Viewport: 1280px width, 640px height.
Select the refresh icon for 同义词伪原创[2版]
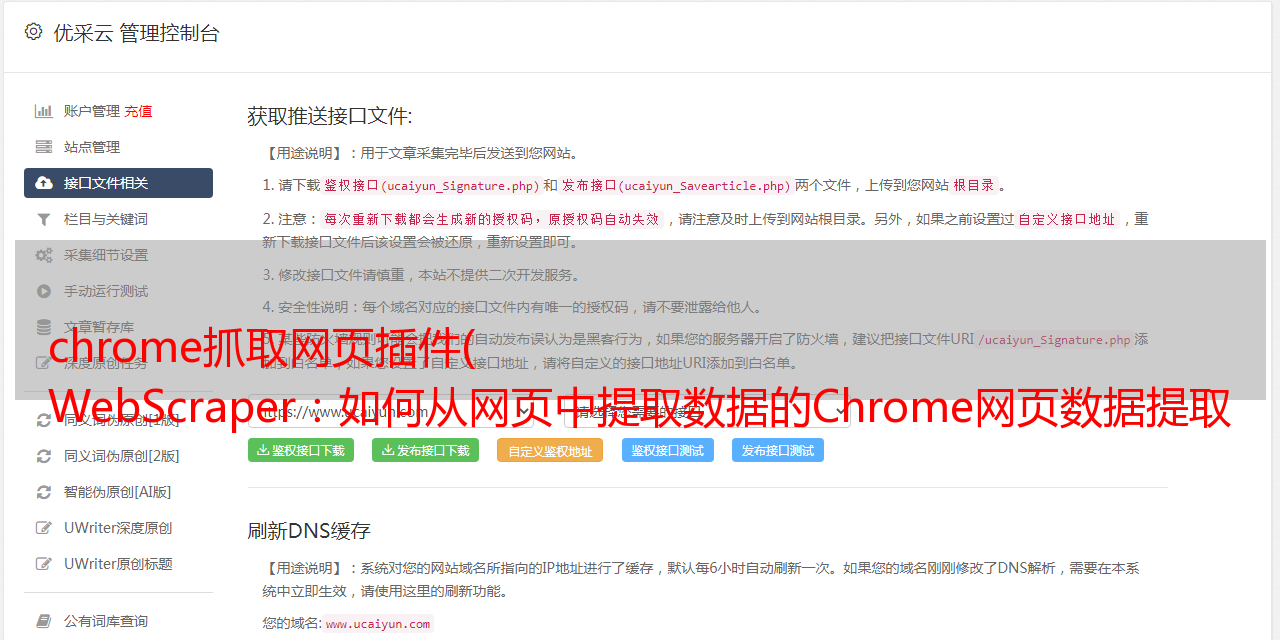pyautogui.click(x=44, y=456)
